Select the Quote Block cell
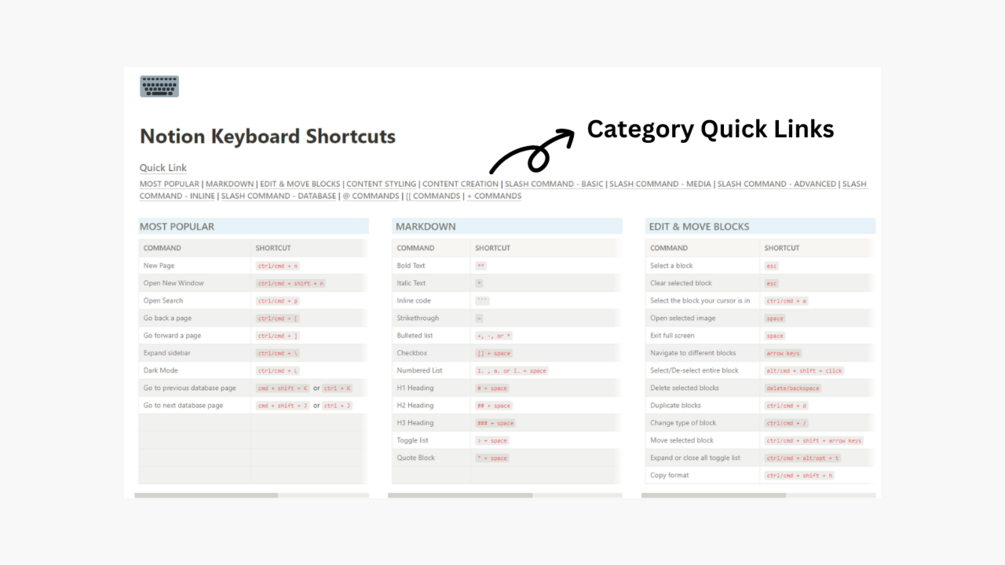The image size is (1005, 565). pyautogui.click(x=431, y=458)
